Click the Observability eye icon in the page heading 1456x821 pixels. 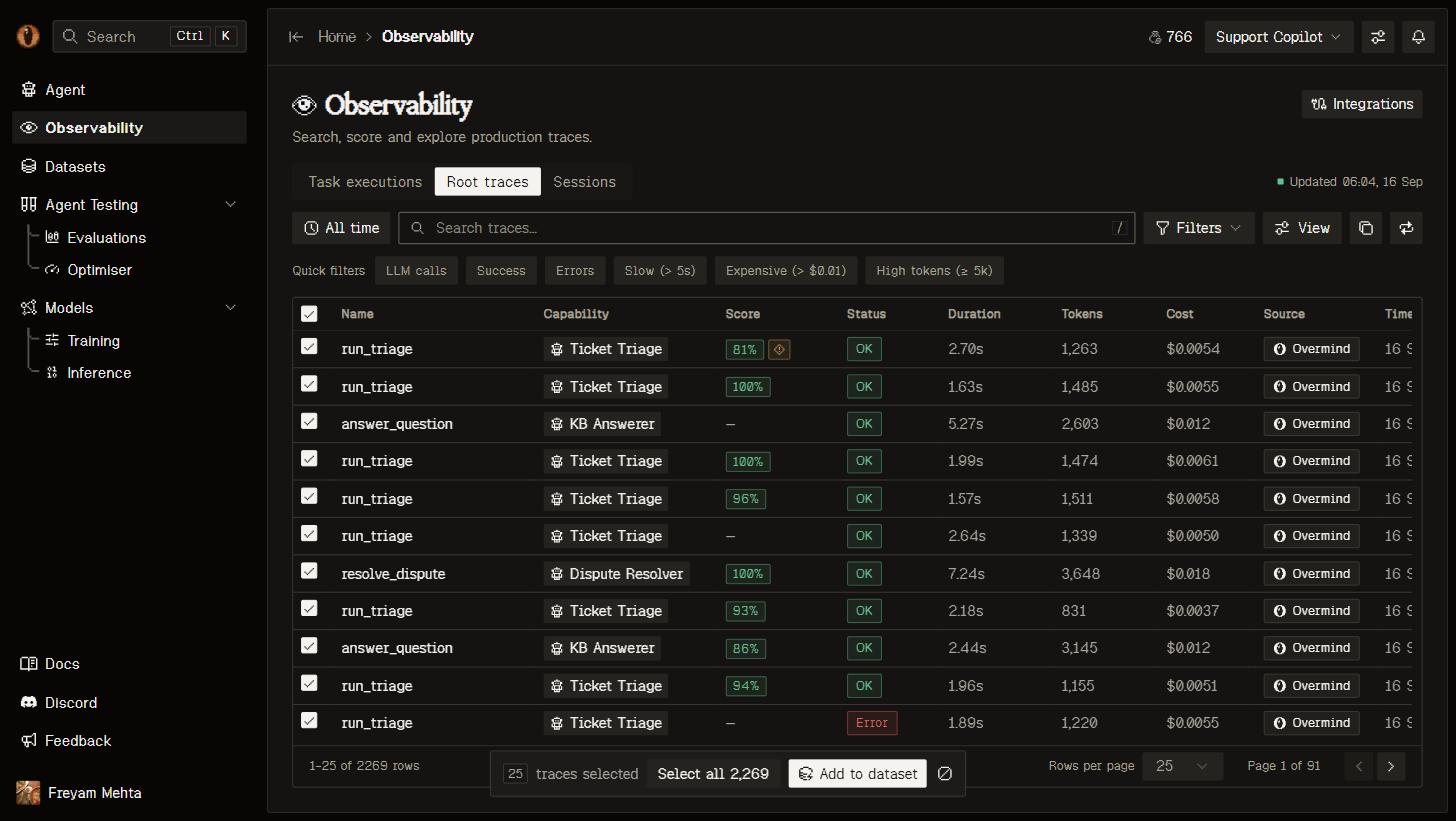[304, 105]
